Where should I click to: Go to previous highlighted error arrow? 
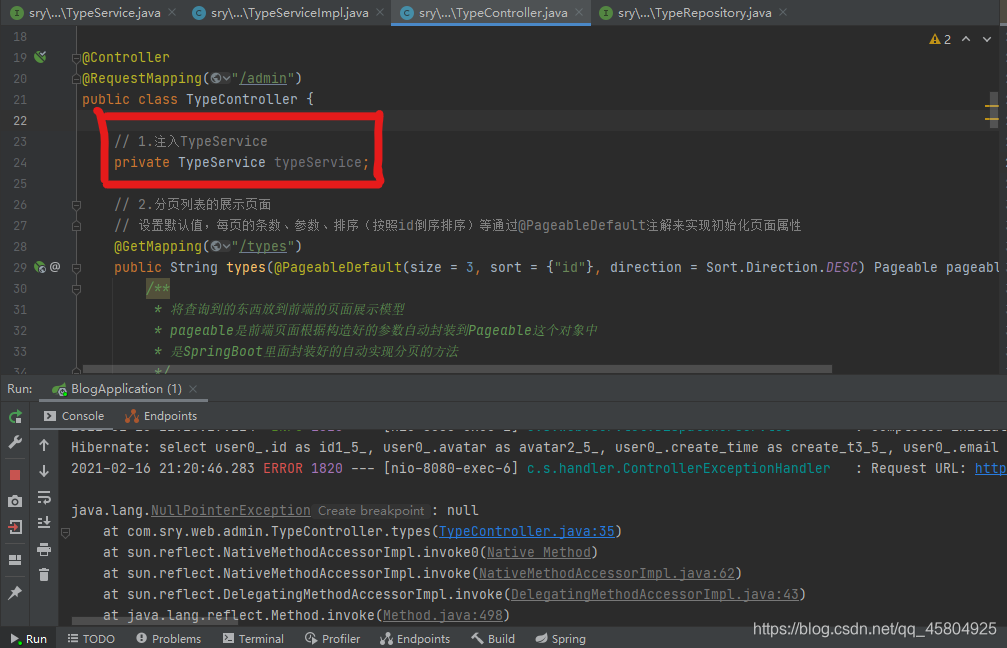tap(966, 39)
